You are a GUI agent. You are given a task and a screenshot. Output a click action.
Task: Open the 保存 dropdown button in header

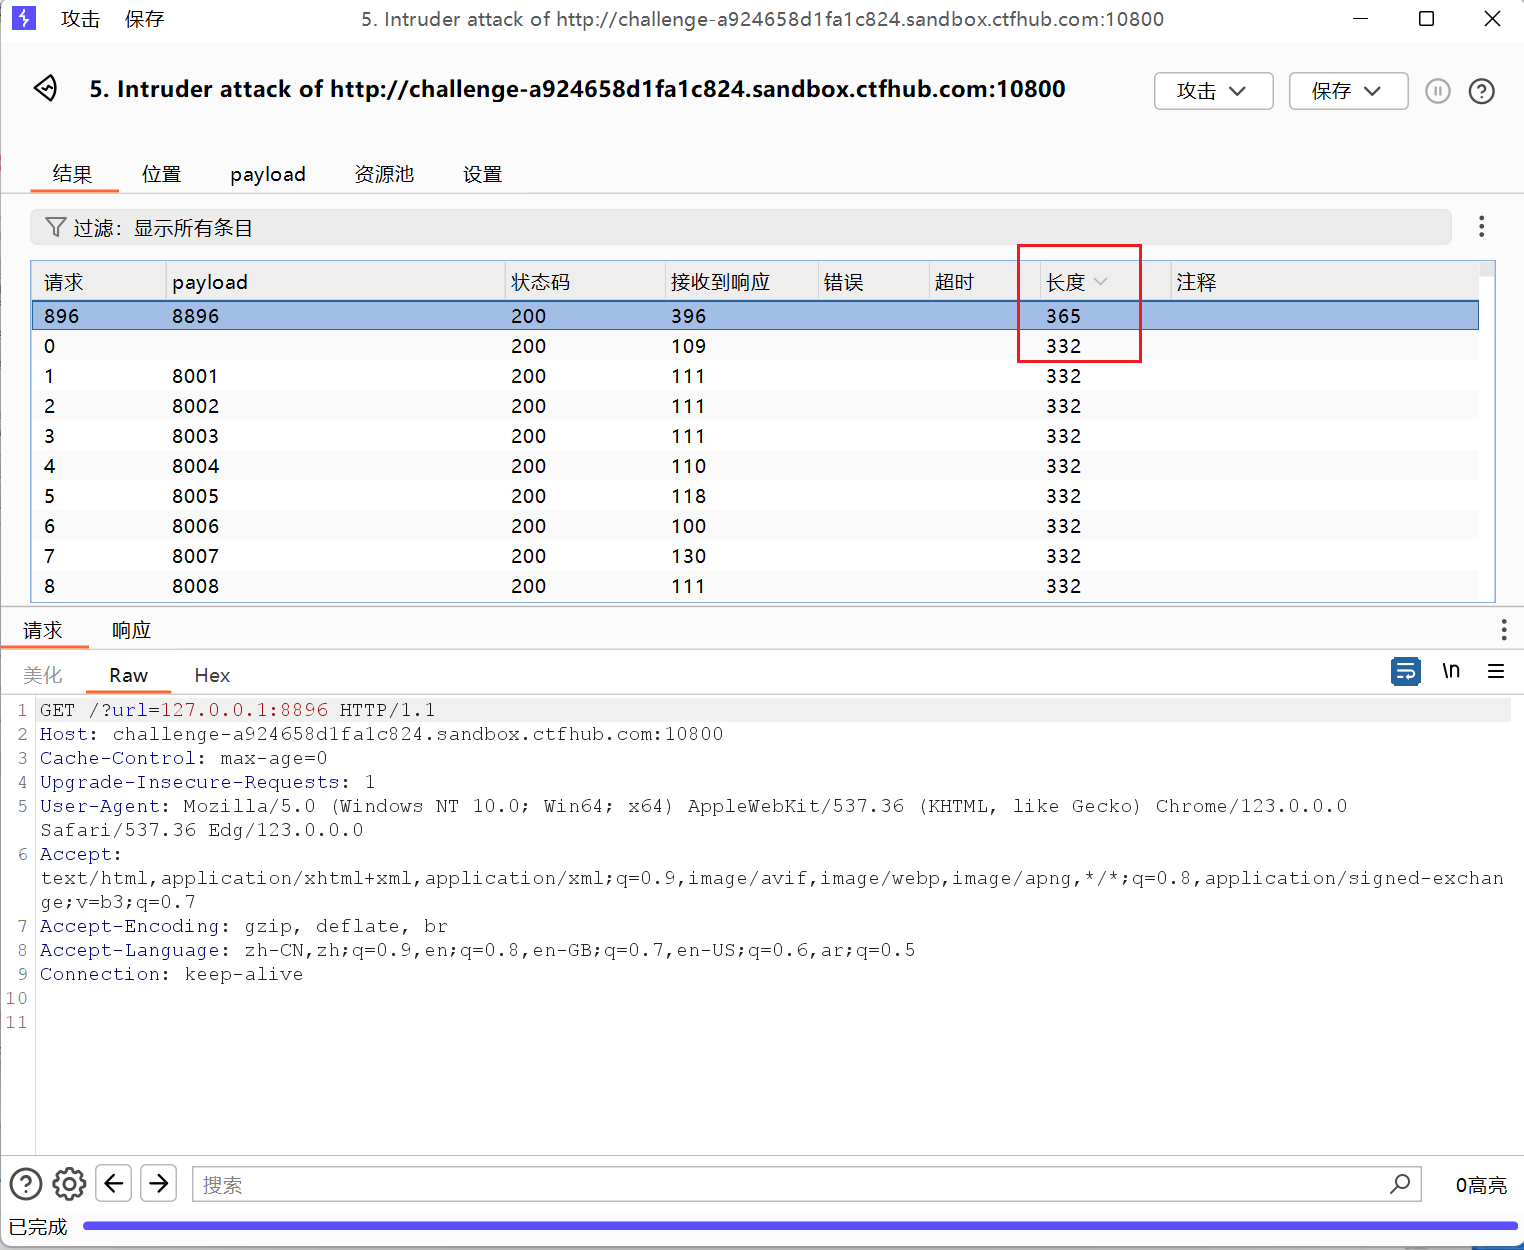click(1348, 91)
